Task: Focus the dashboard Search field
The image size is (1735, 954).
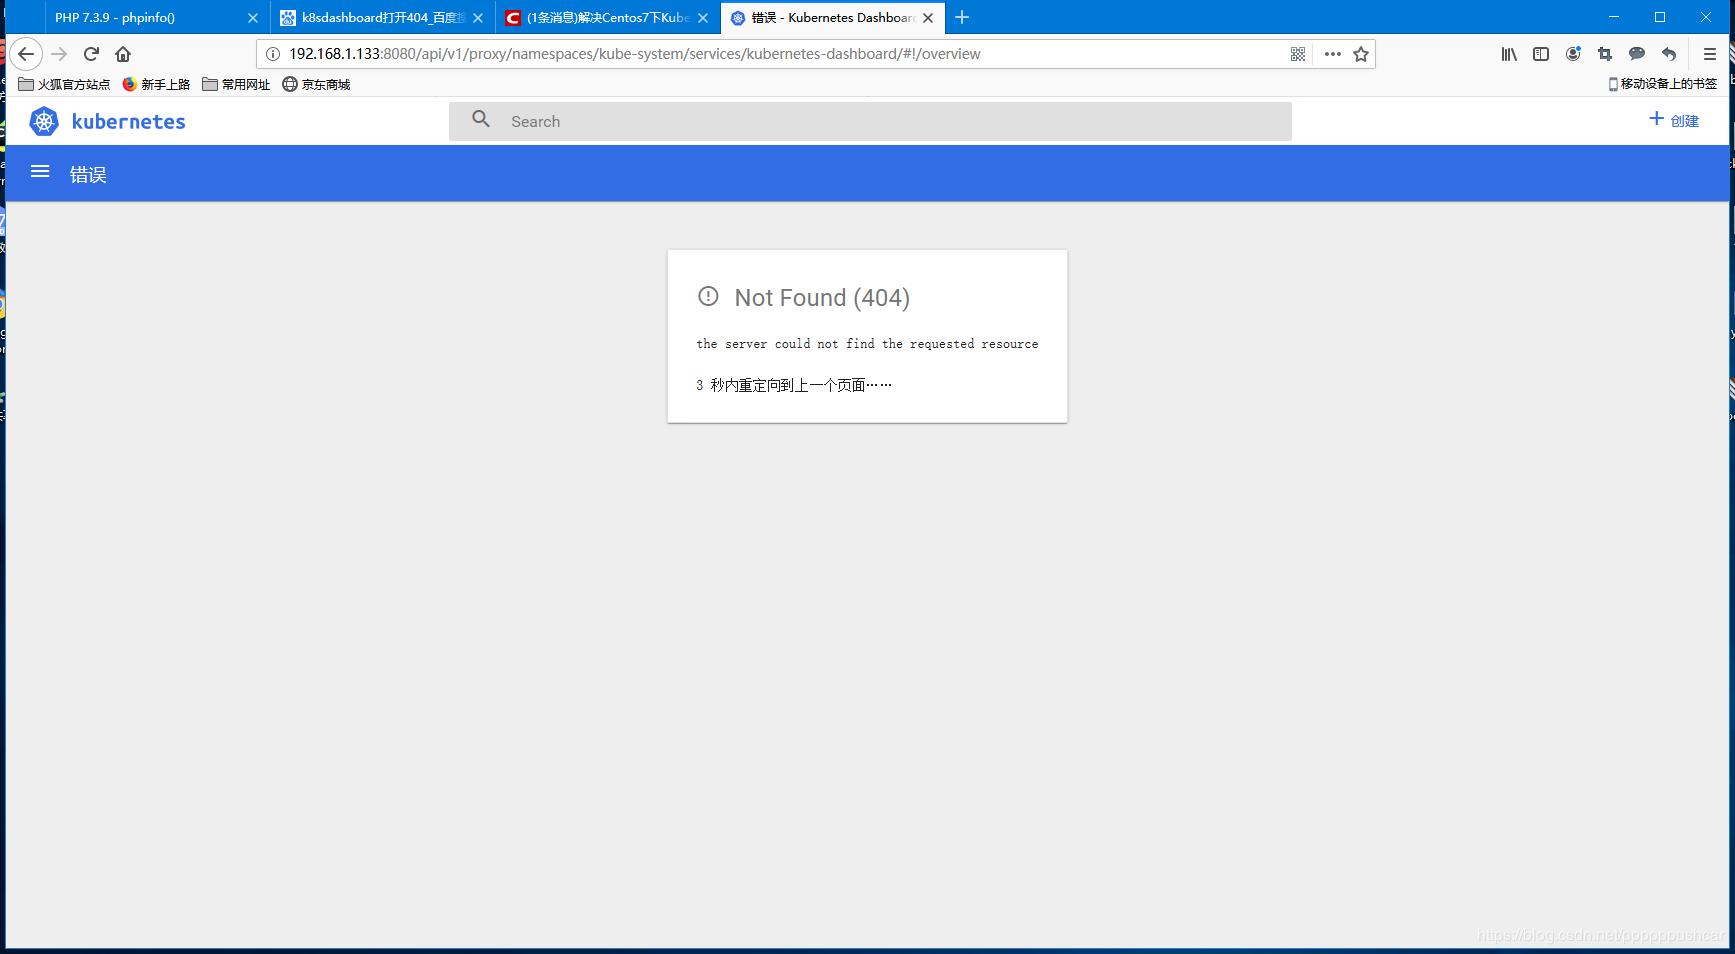Action: coord(870,121)
